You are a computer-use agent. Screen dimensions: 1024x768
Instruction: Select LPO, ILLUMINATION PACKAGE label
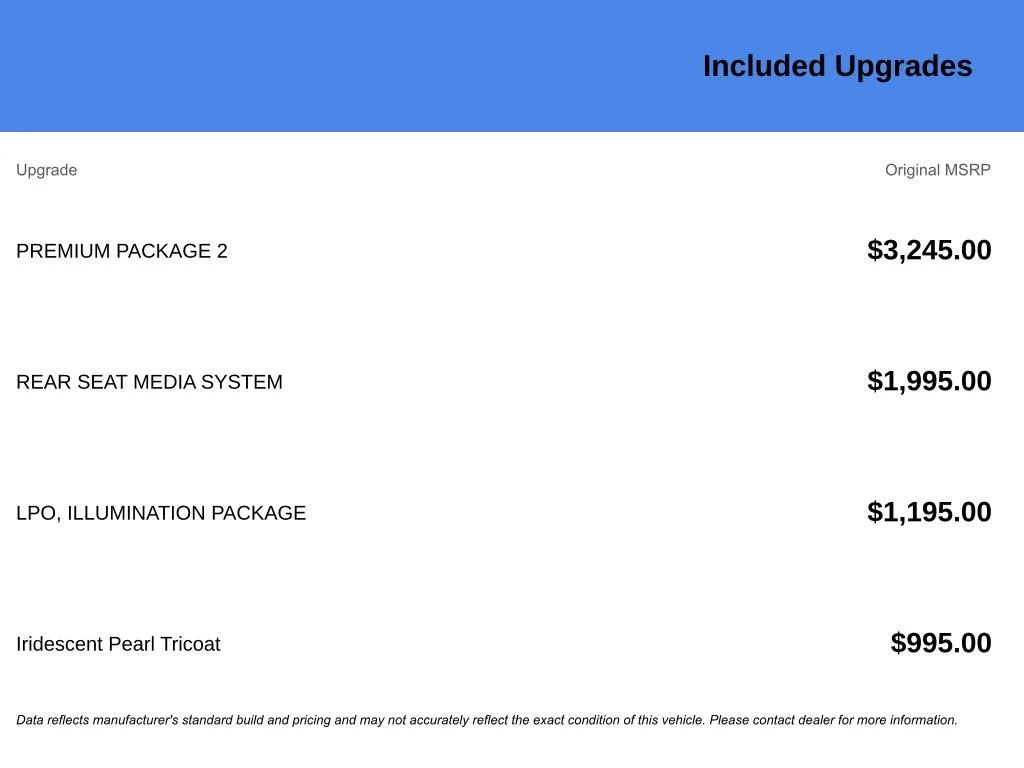point(161,513)
